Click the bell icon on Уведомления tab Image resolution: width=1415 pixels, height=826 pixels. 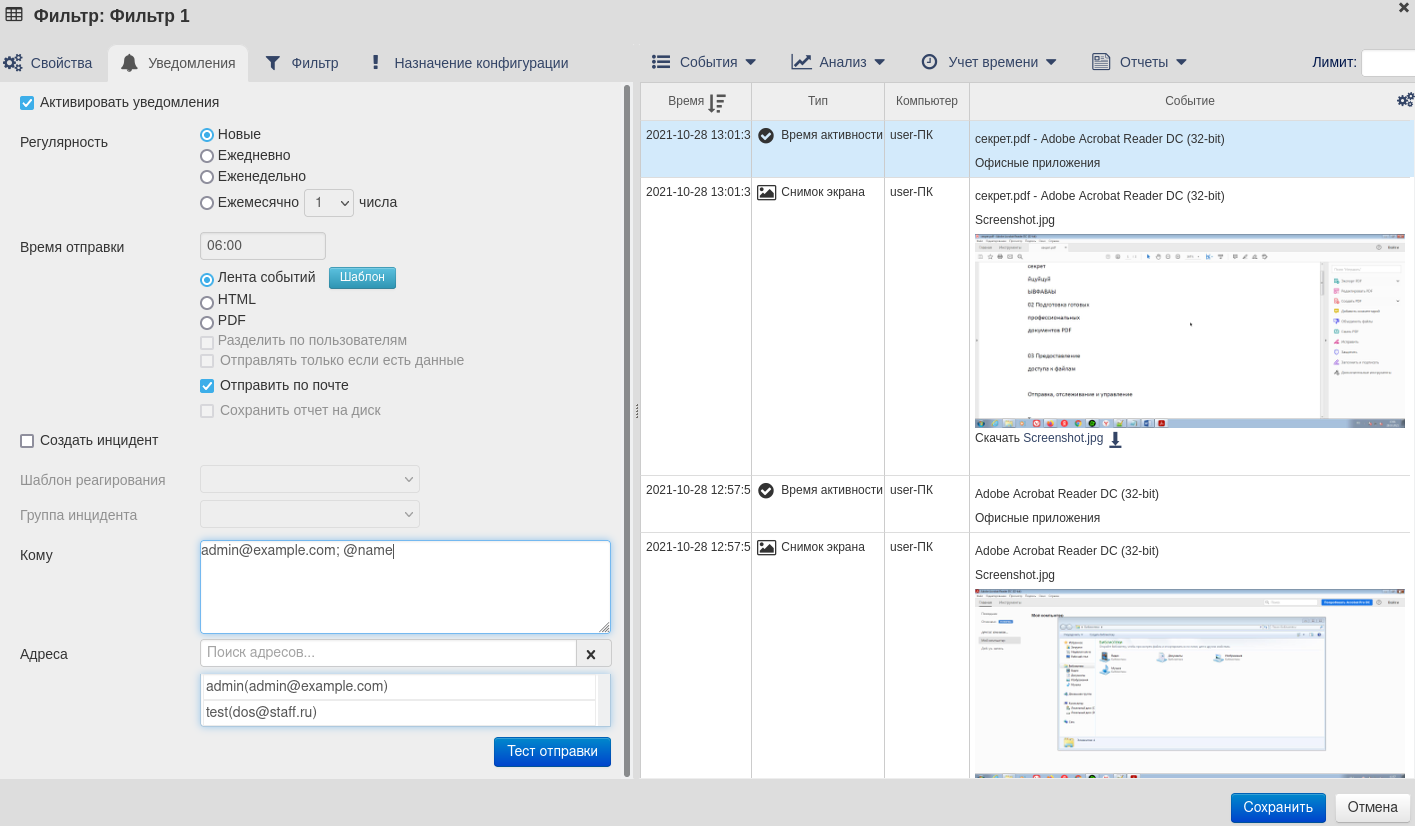click(x=129, y=63)
